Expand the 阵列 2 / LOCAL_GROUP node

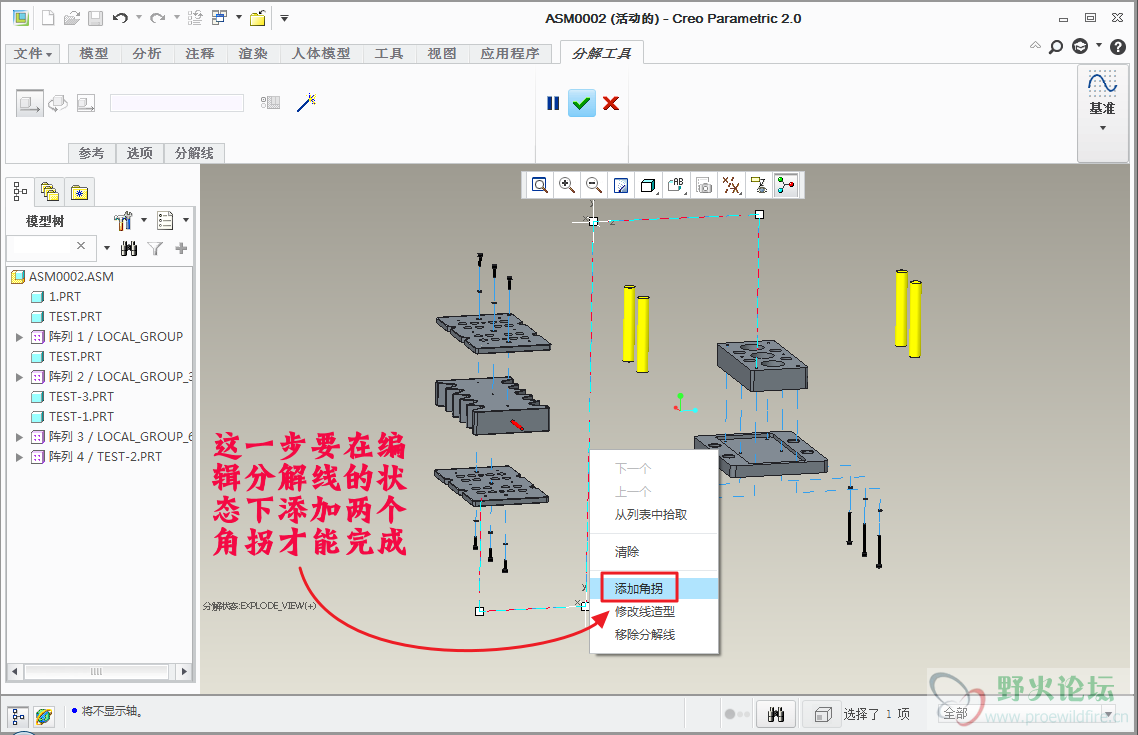(20, 377)
